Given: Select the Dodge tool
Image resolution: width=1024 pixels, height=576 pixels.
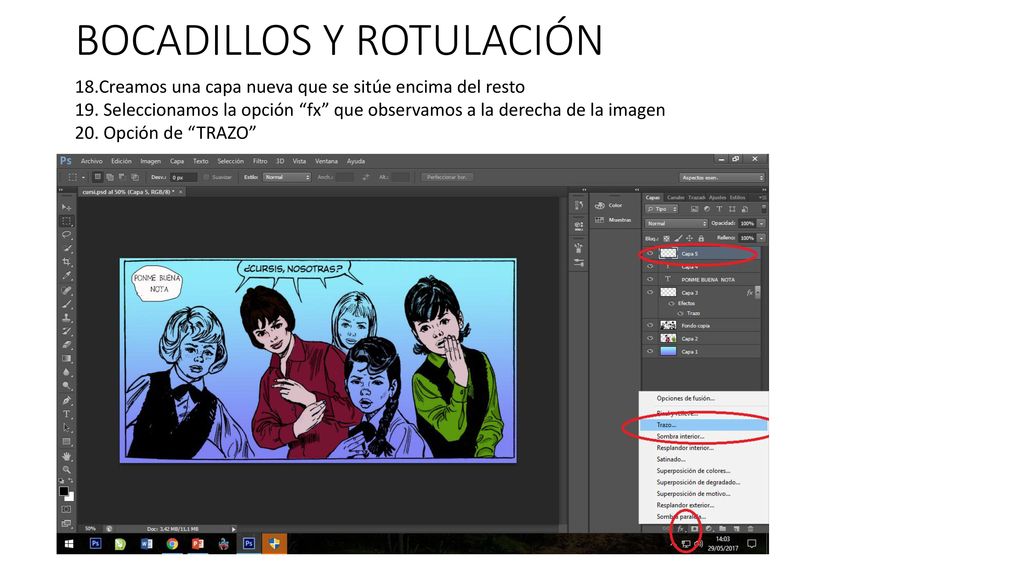Looking at the screenshot, I should point(67,386).
